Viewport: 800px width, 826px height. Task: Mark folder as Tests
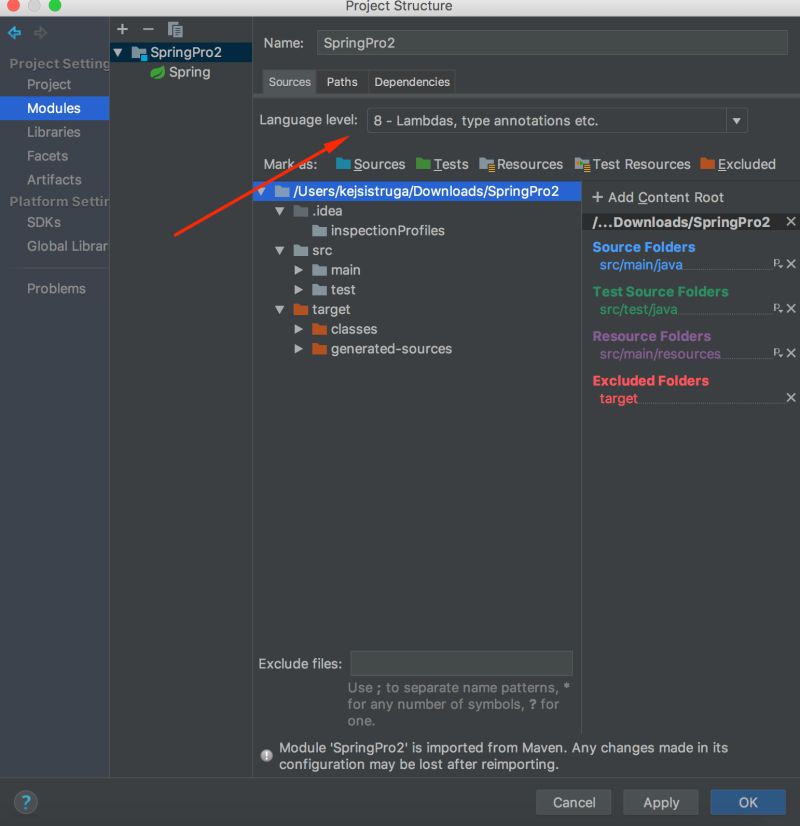pos(442,164)
